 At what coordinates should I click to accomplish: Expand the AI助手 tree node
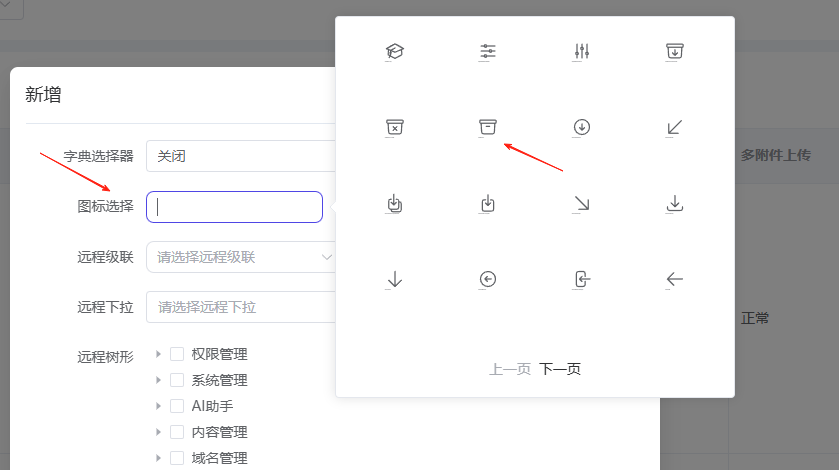(158, 406)
